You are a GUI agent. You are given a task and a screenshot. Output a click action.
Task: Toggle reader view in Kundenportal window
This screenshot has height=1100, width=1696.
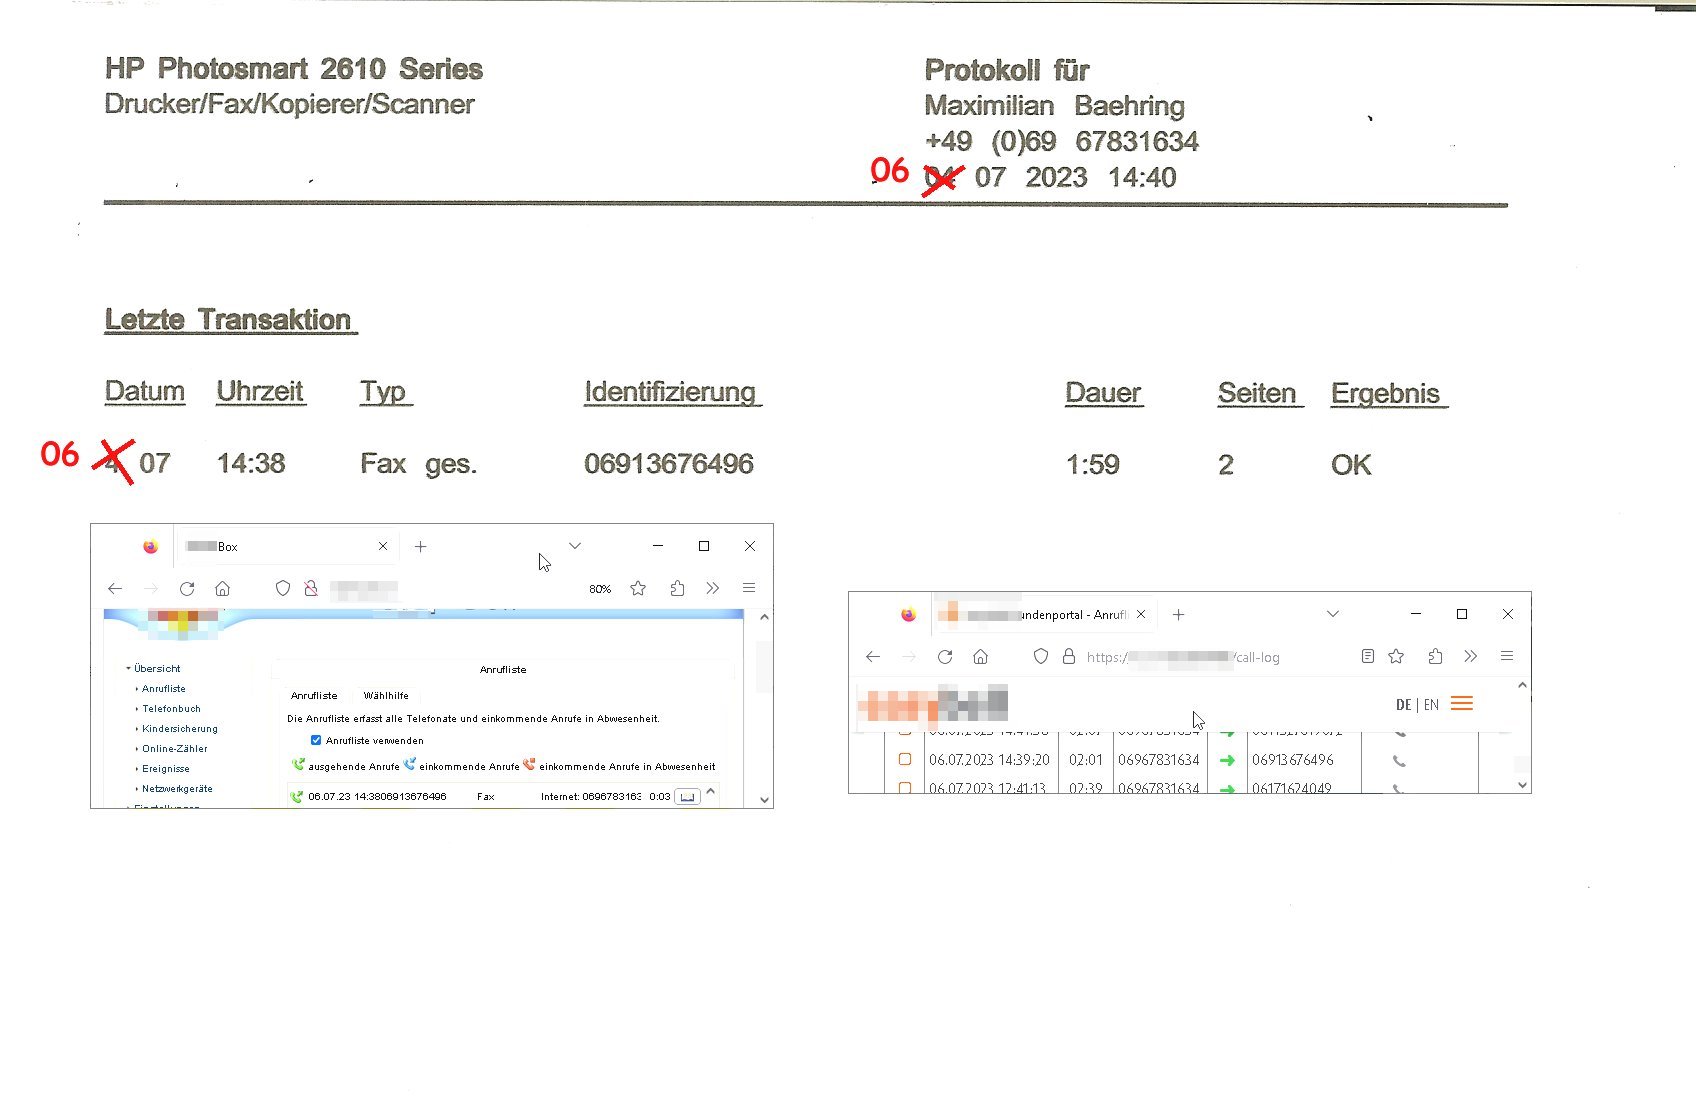click(1368, 657)
